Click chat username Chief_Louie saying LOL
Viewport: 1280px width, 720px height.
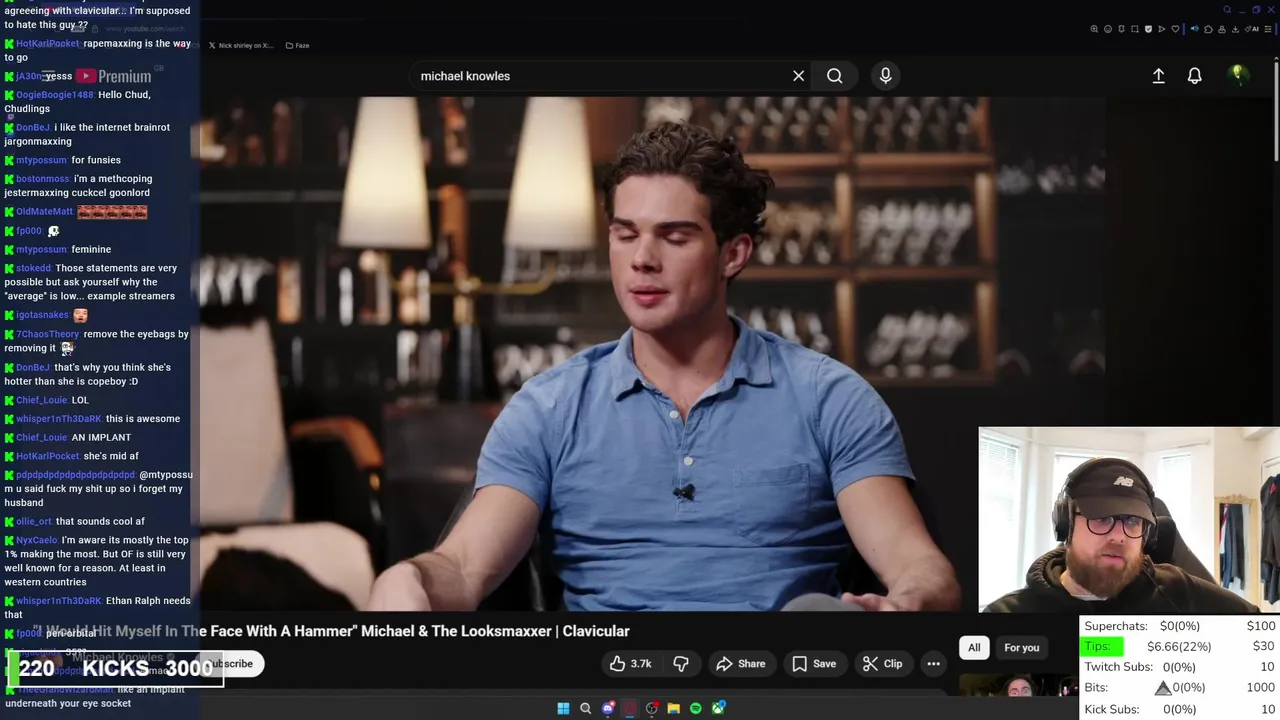click(x=41, y=400)
